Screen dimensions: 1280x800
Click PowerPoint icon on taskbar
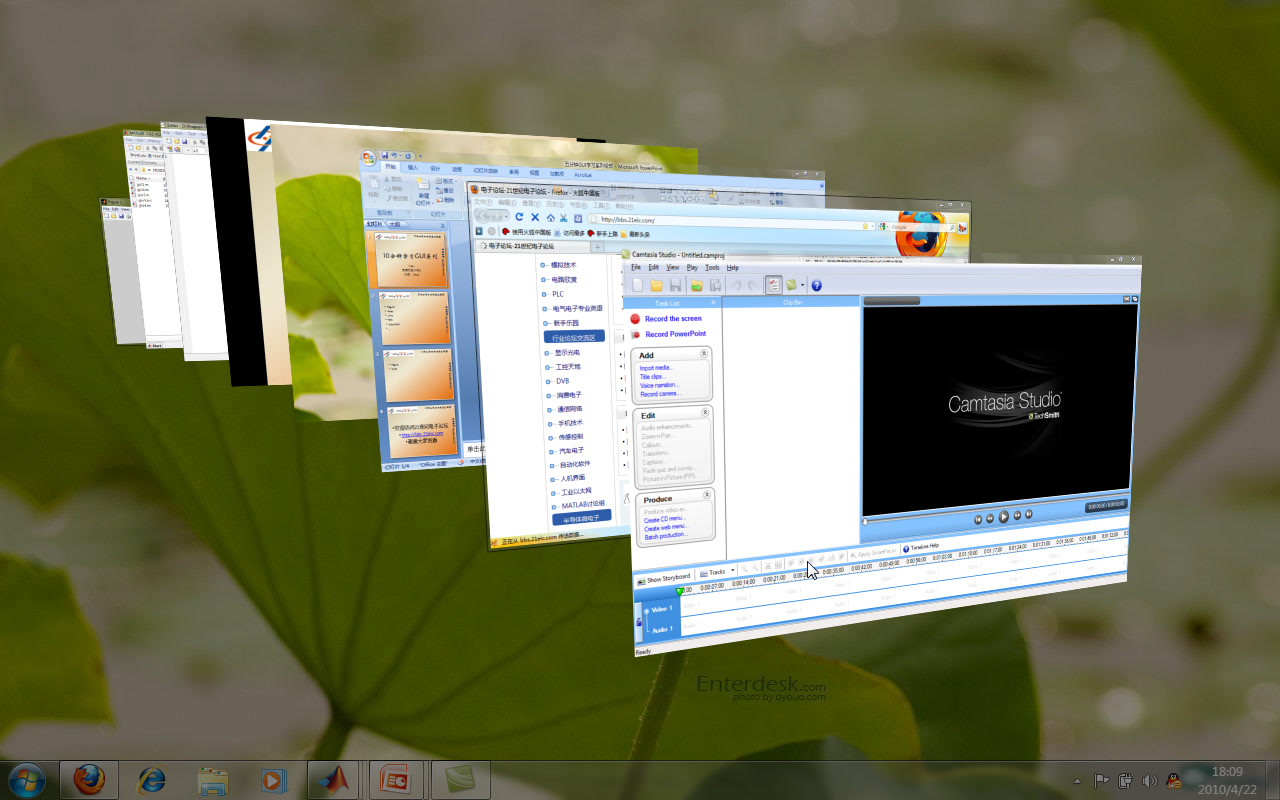point(396,779)
